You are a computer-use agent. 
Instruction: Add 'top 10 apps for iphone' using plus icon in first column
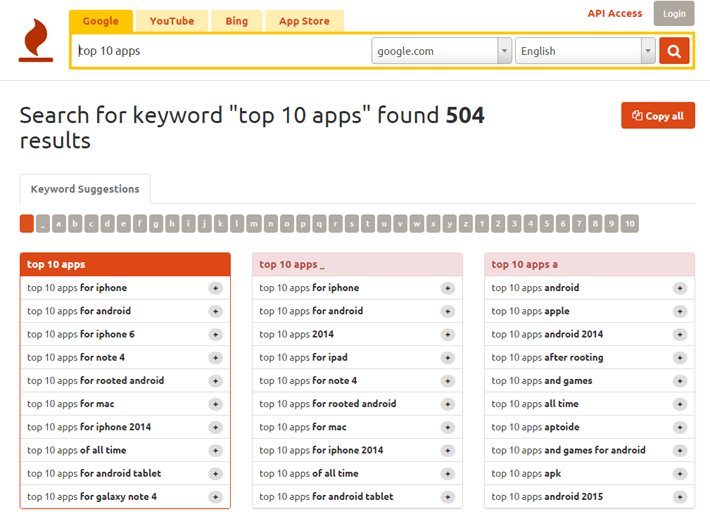pos(215,288)
